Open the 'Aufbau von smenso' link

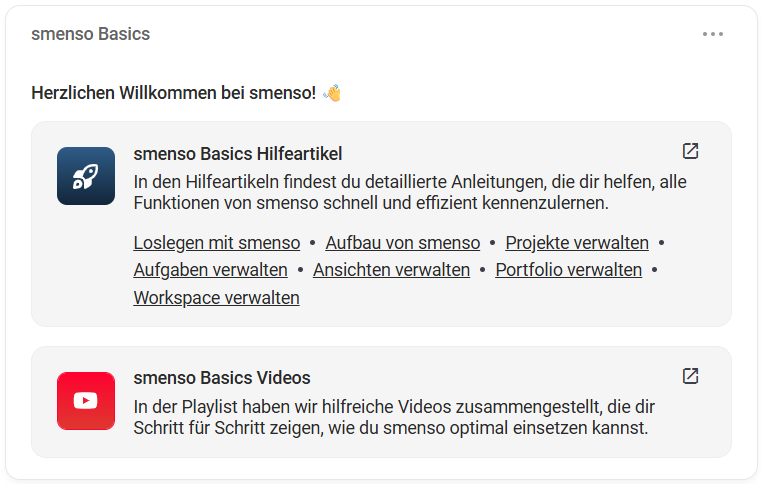[x=403, y=243]
